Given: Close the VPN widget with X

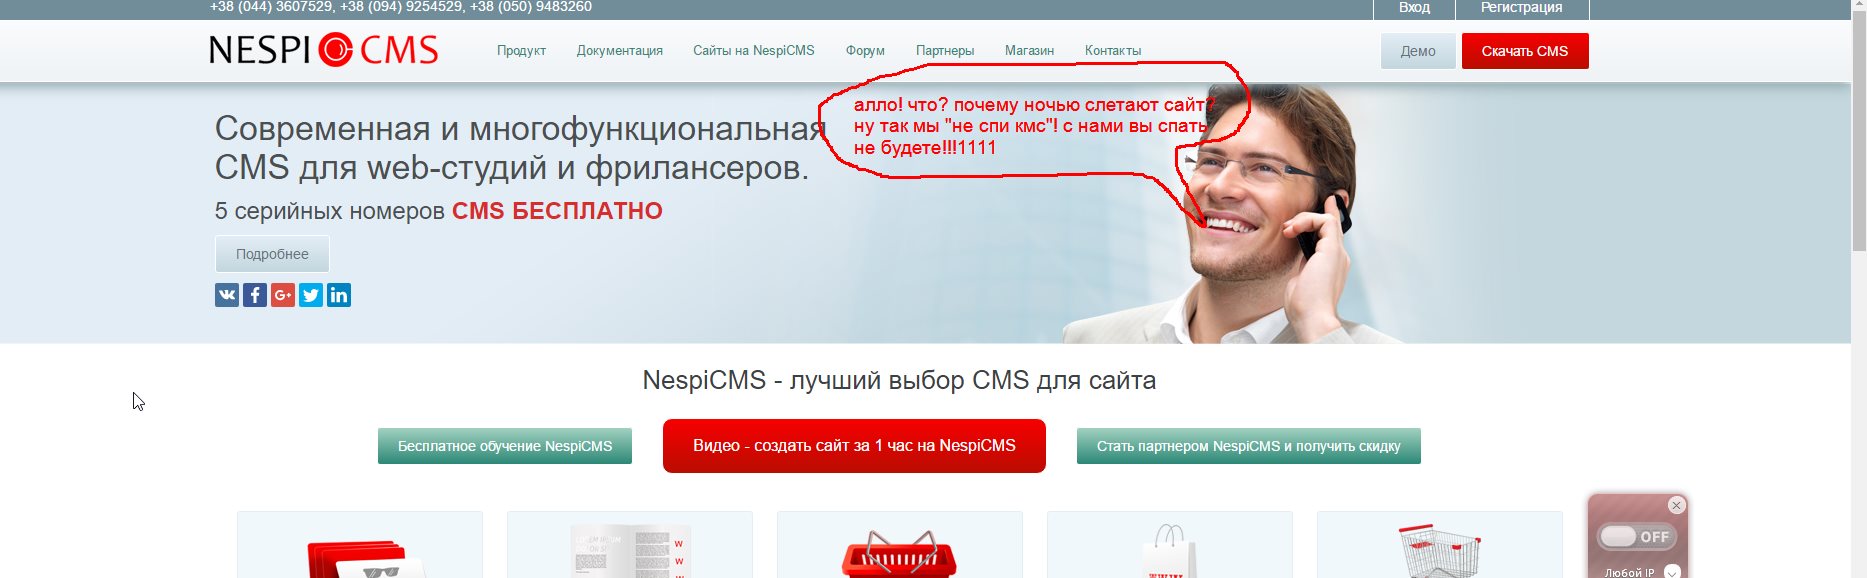Looking at the screenshot, I should click(x=1677, y=505).
